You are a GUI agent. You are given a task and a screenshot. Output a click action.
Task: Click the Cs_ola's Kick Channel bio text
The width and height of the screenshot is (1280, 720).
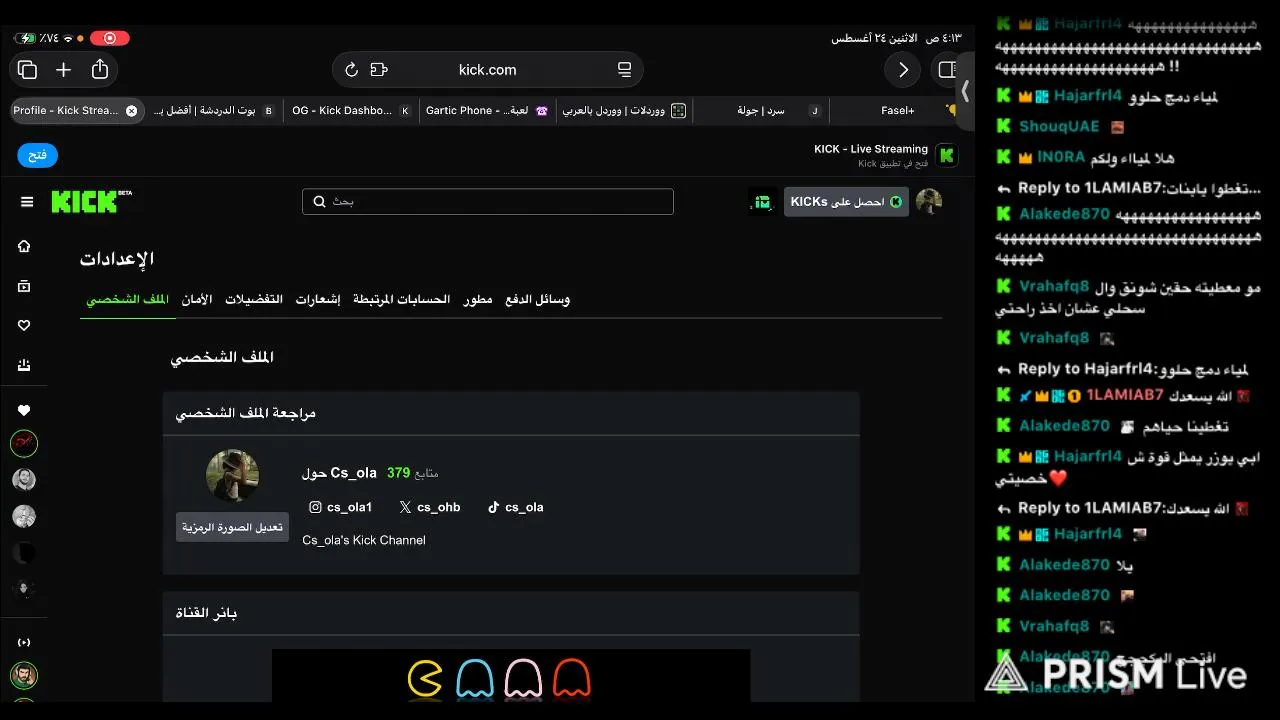(x=364, y=540)
